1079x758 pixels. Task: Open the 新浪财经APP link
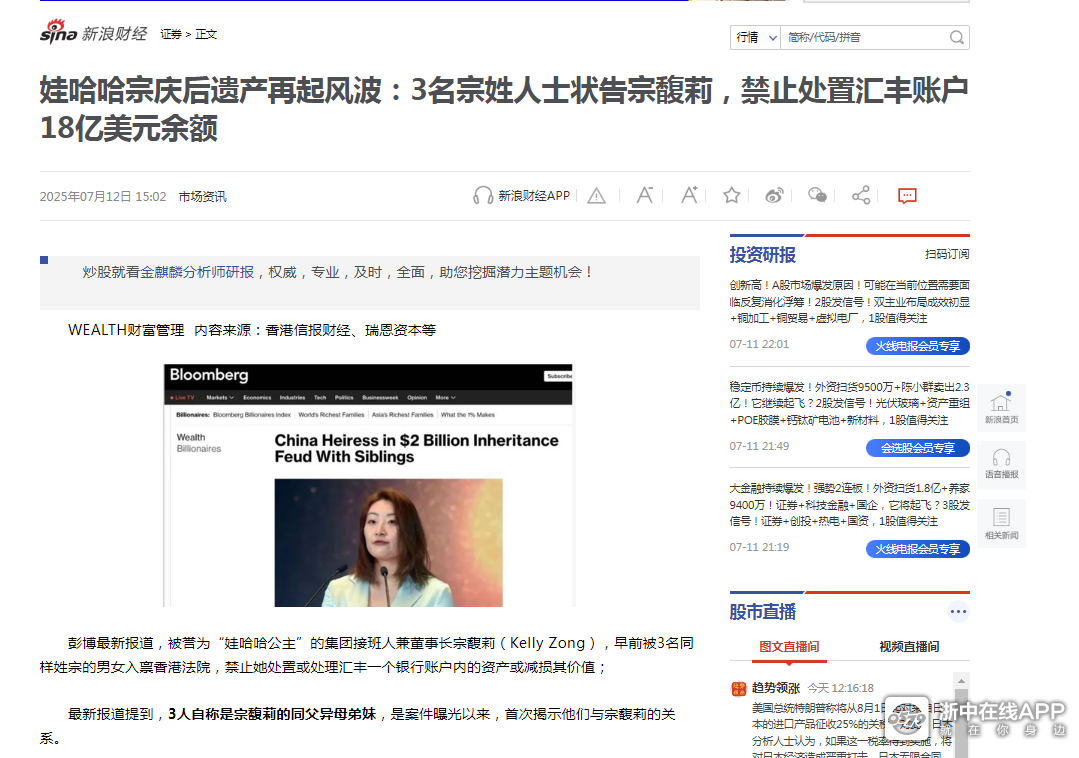(x=534, y=196)
